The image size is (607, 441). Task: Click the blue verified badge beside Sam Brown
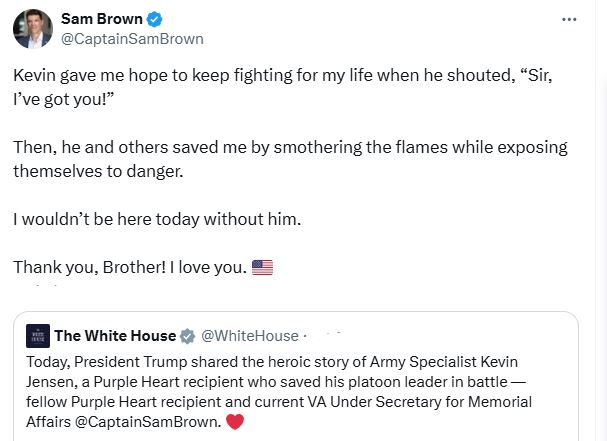pos(154,19)
